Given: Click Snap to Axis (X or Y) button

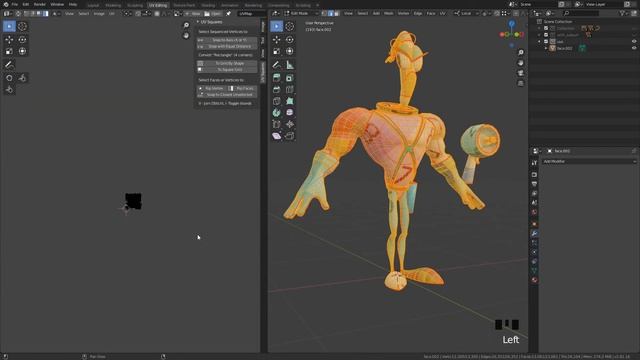Looking at the screenshot, I should (x=227, y=40).
